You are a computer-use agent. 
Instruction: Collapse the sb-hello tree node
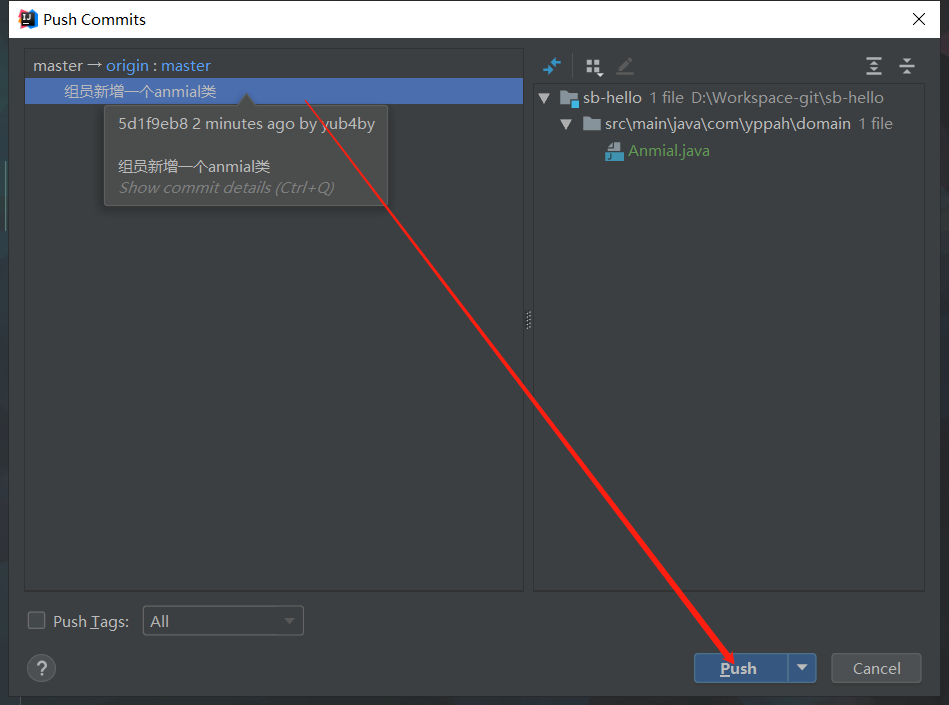point(544,98)
